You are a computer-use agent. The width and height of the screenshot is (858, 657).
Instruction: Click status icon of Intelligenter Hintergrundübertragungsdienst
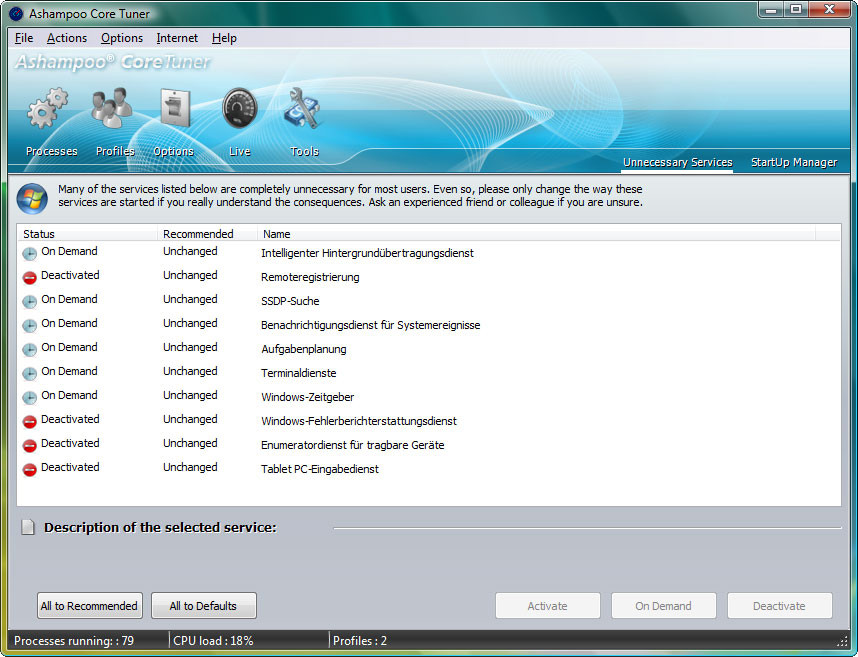(x=30, y=253)
